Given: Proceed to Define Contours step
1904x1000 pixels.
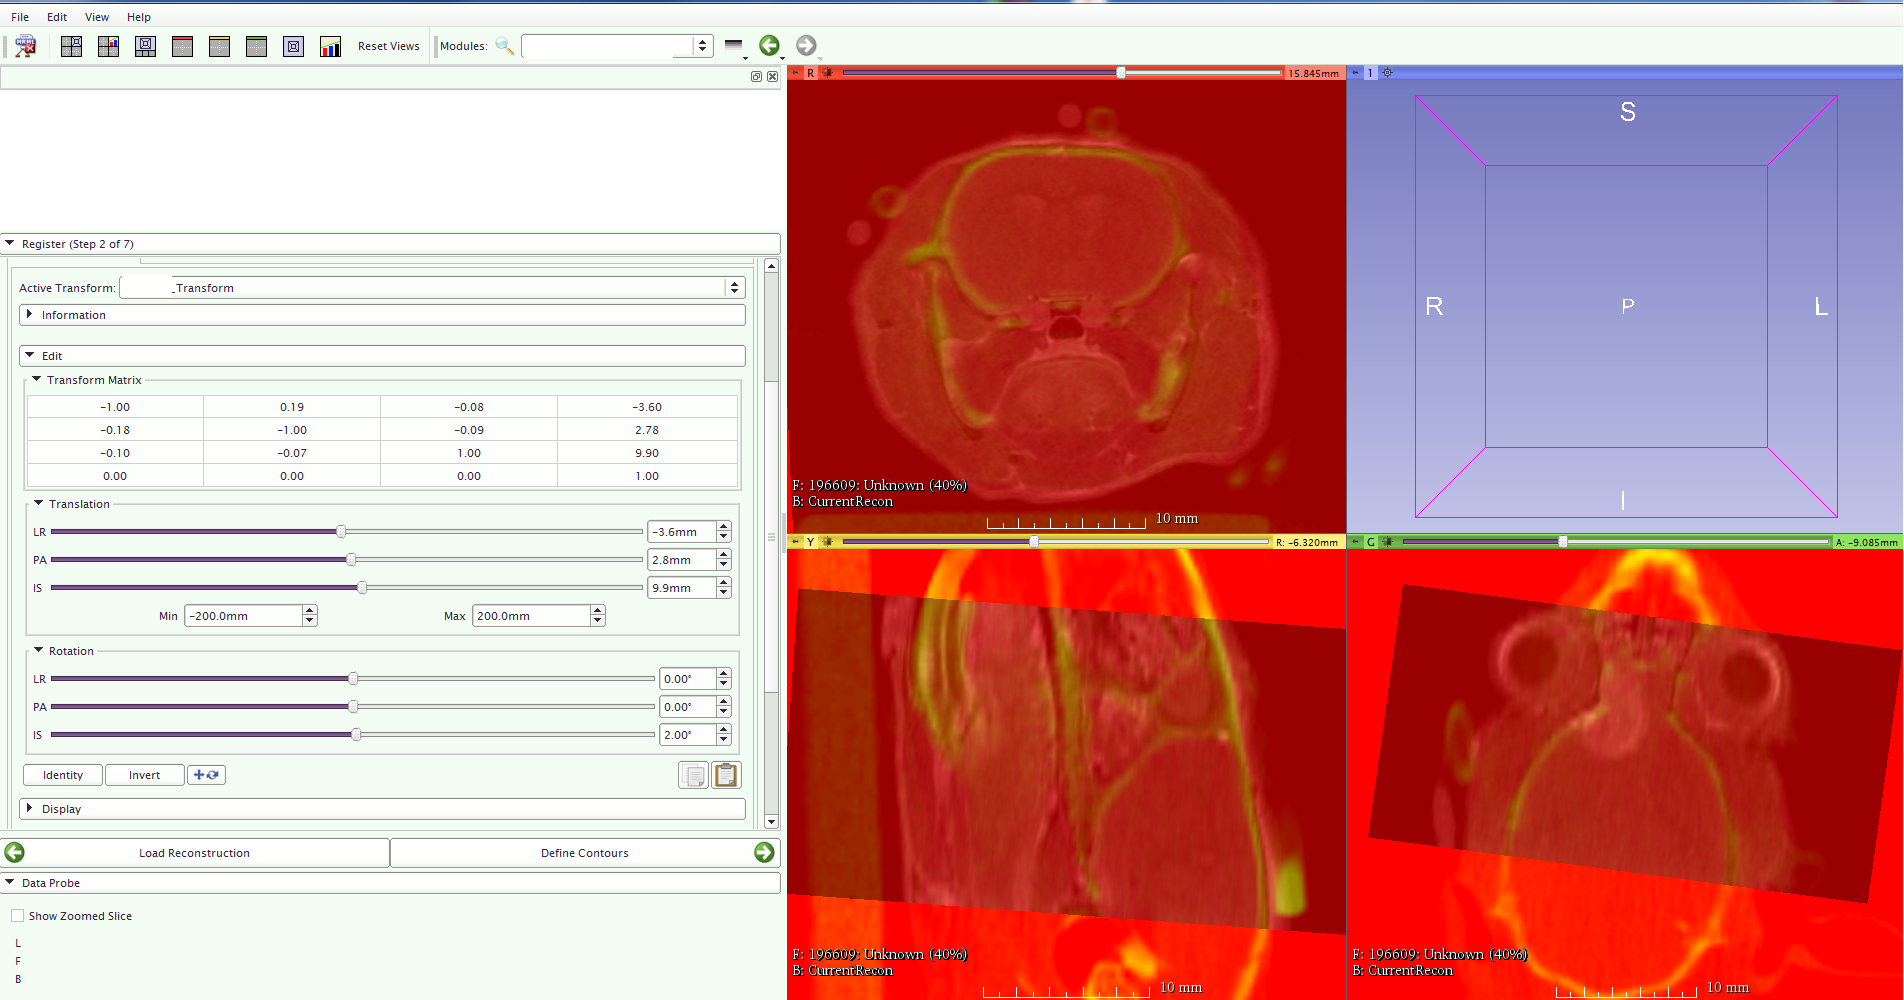Looking at the screenshot, I should (x=764, y=852).
